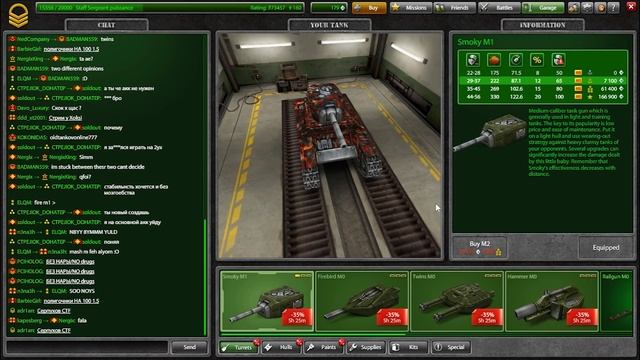Click the Smoky M1 turret preview image
The image size is (640, 360).
(489, 133)
